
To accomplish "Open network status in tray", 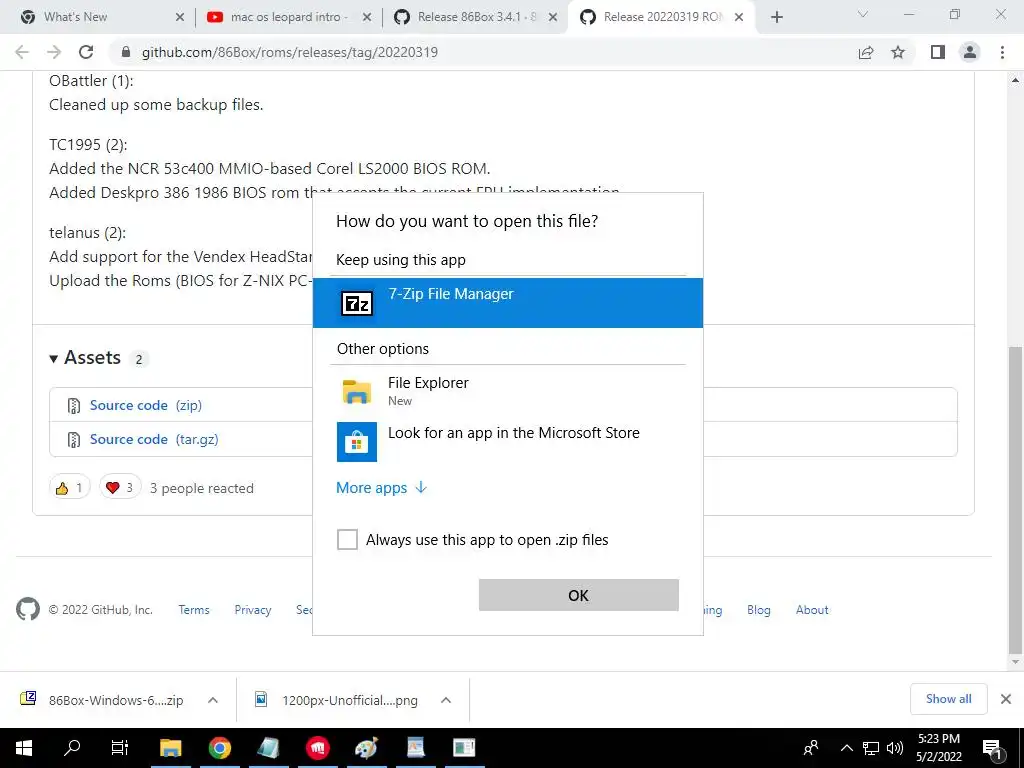I will point(871,748).
